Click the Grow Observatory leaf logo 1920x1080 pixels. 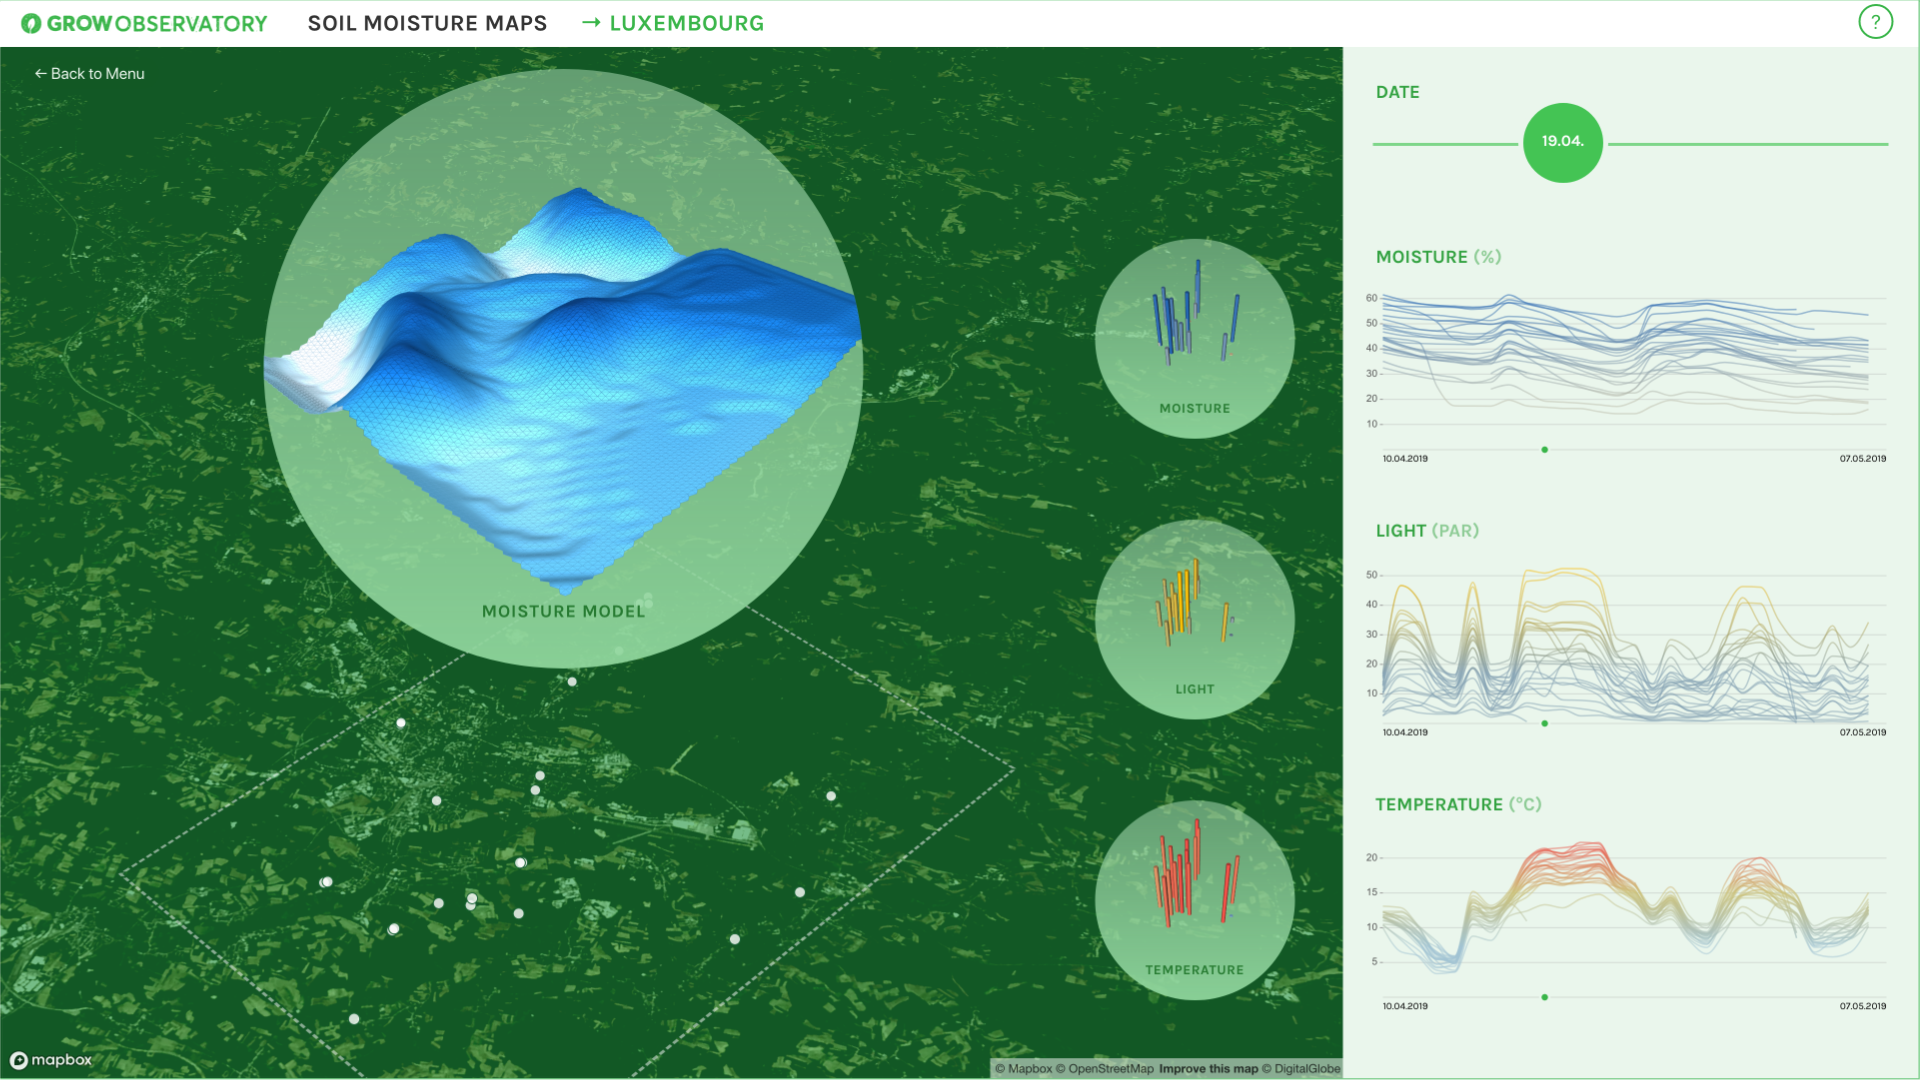[31, 23]
